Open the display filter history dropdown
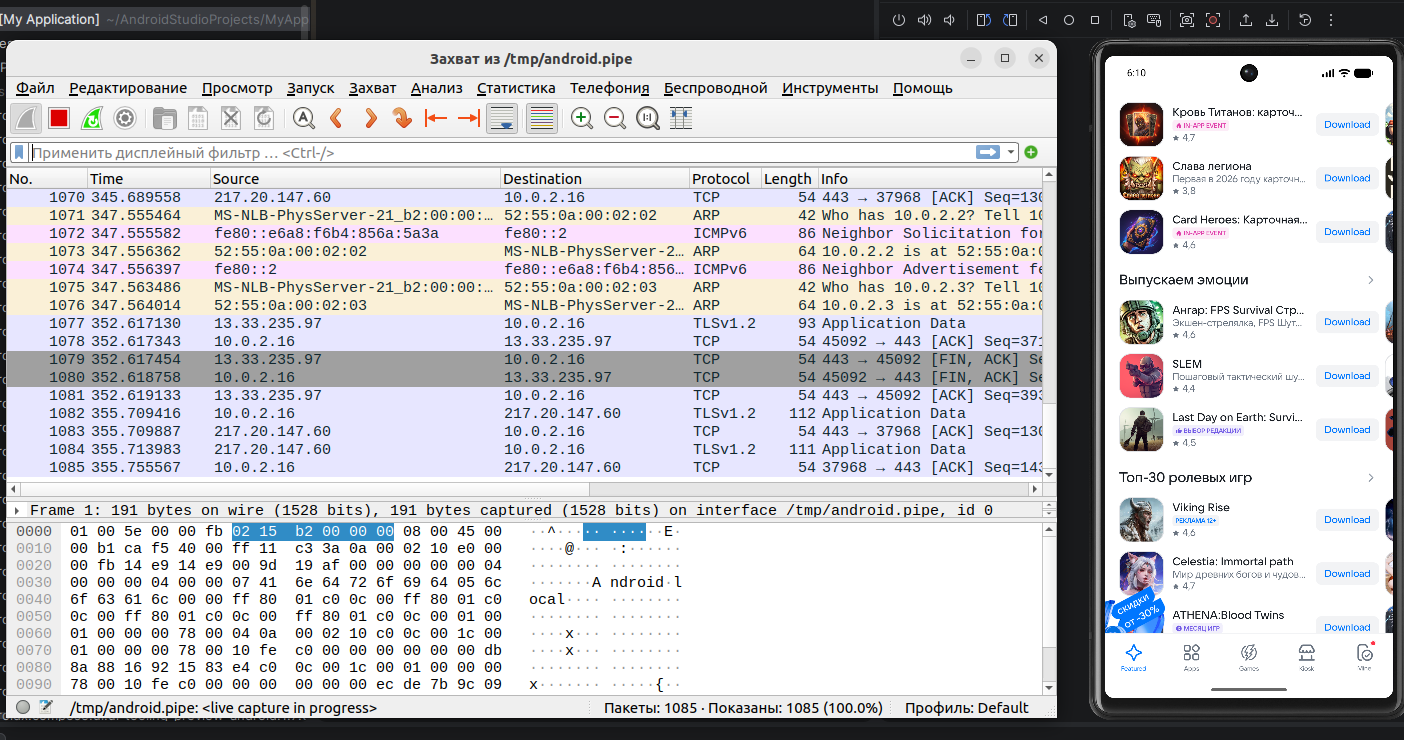 (x=1013, y=153)
